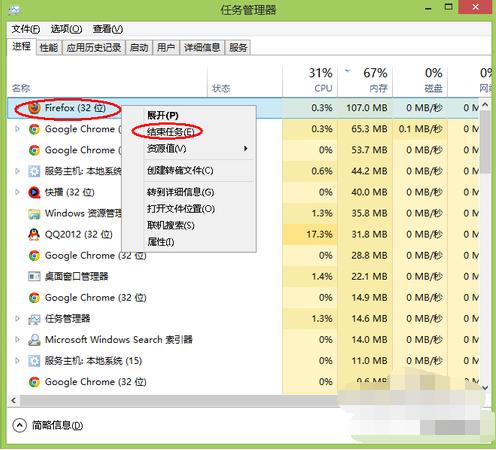
Task: Open the 文件(F) menu
Action: 26,29
